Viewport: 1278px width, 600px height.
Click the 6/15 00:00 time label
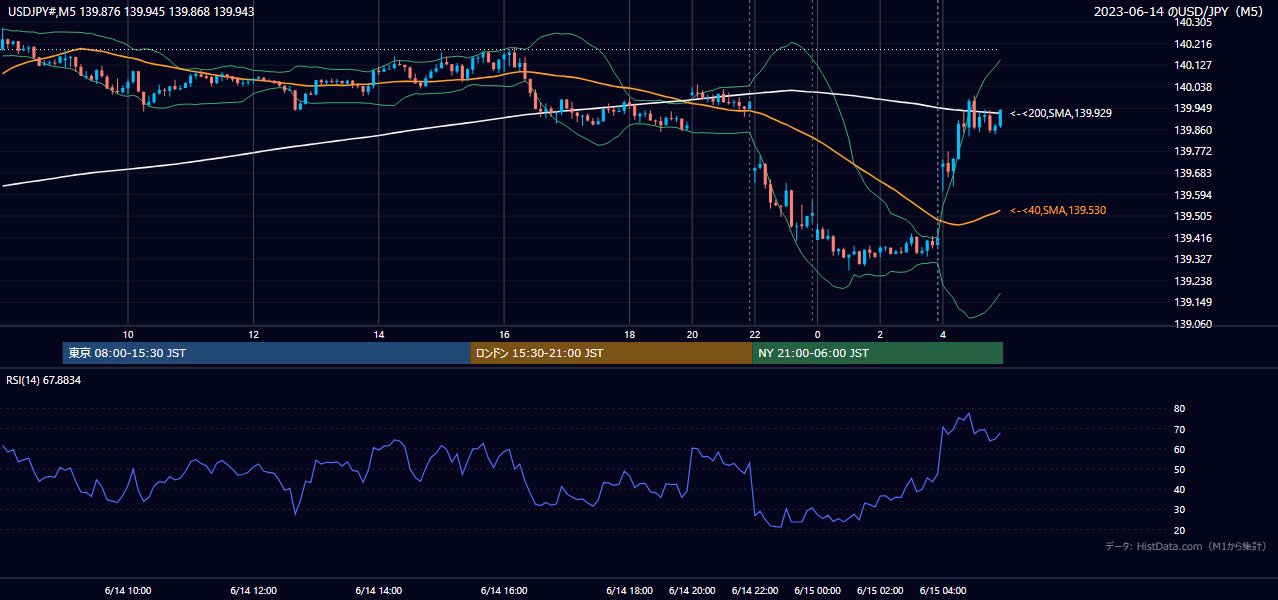tap(817, 590)
